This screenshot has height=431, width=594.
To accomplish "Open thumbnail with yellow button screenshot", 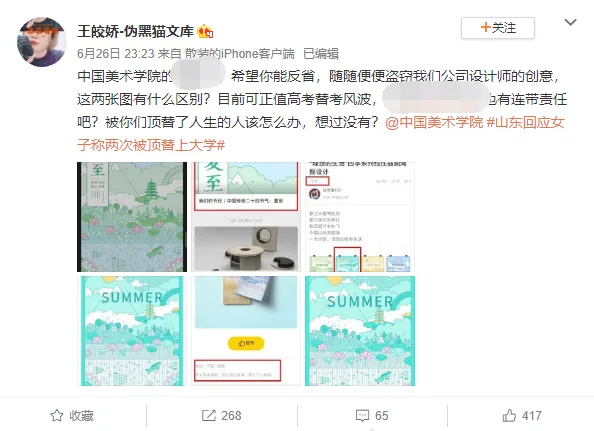I will (x=246, y=331).
